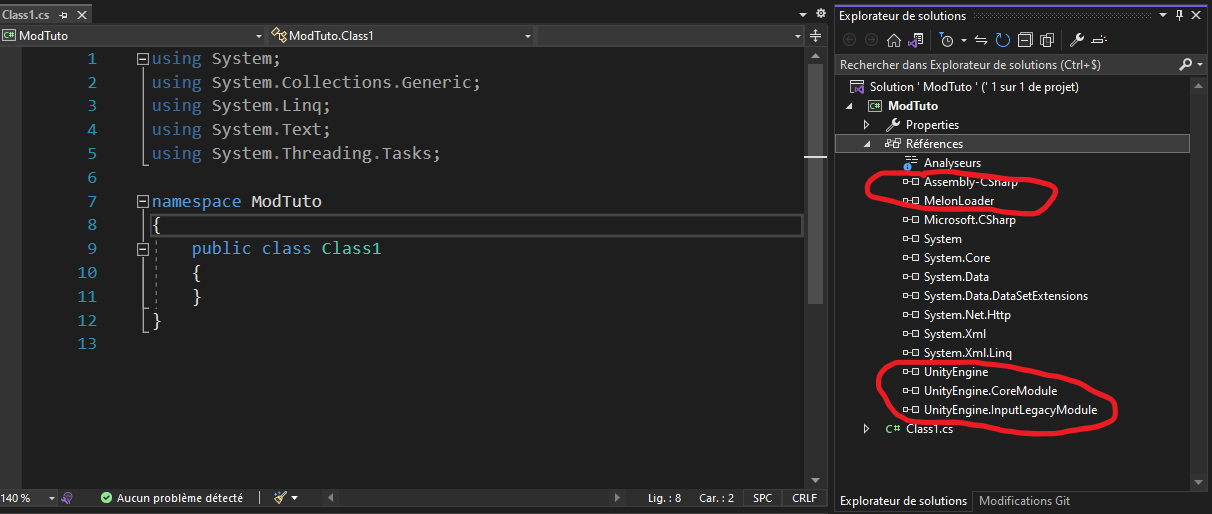Click the Rechercher dans Explorateur search field
This screenshot has width=1212, height=514.
(1005, 64)
